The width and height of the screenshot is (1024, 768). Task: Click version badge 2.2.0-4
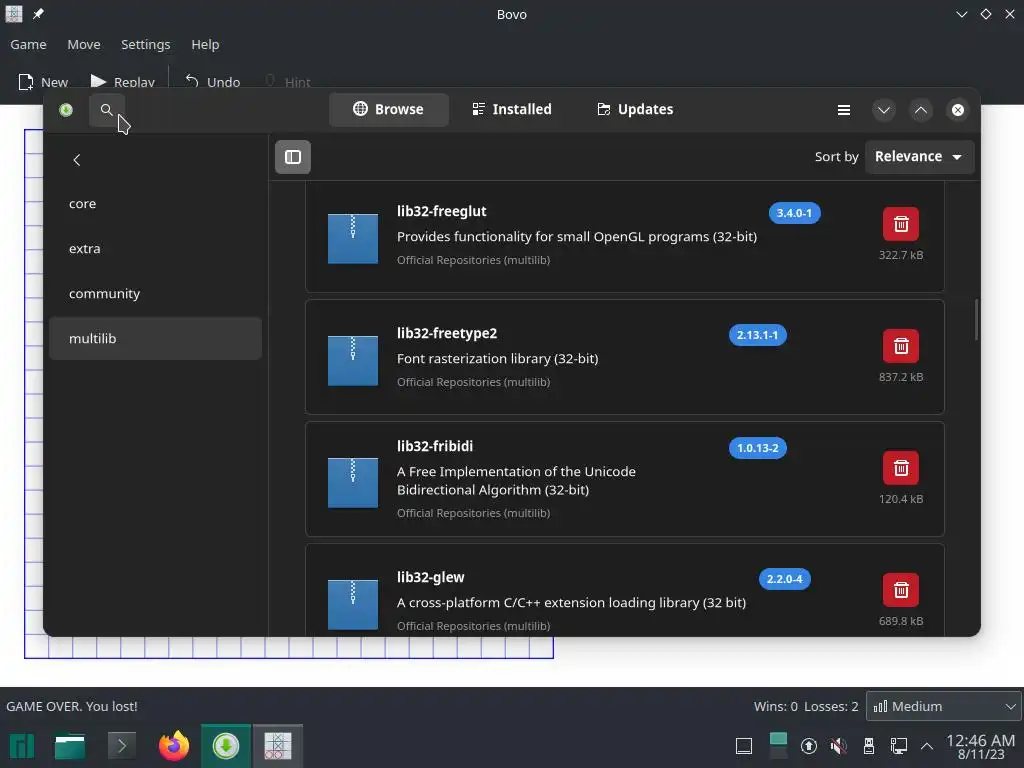coord(784,579)
